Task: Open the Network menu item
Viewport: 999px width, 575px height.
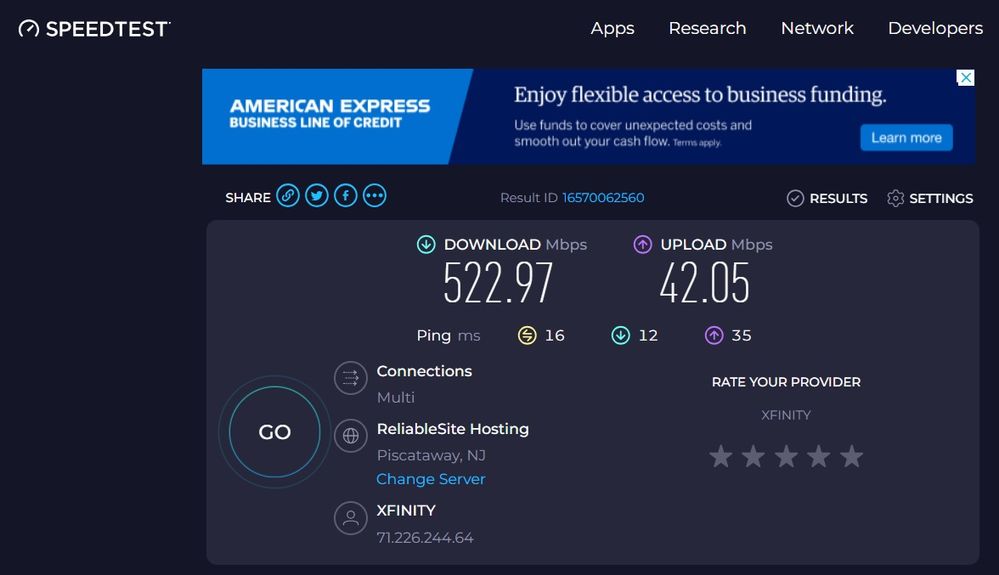Action: [x=817, y=28]
